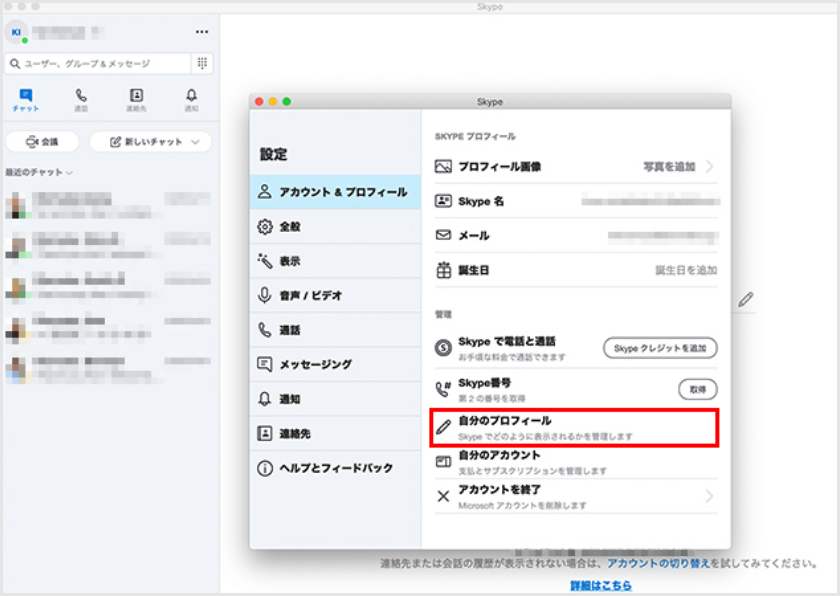
Task: Open the プロフィール画像 row
Action: 575,167
